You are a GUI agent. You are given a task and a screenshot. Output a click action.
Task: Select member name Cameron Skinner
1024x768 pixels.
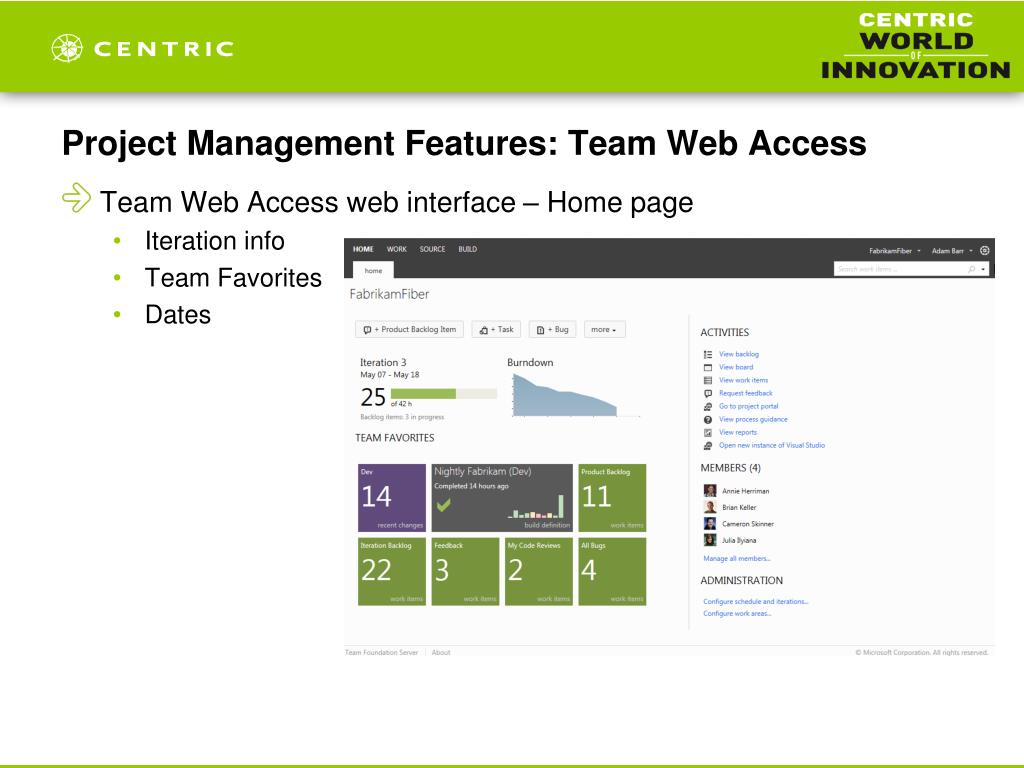[748, 524]
